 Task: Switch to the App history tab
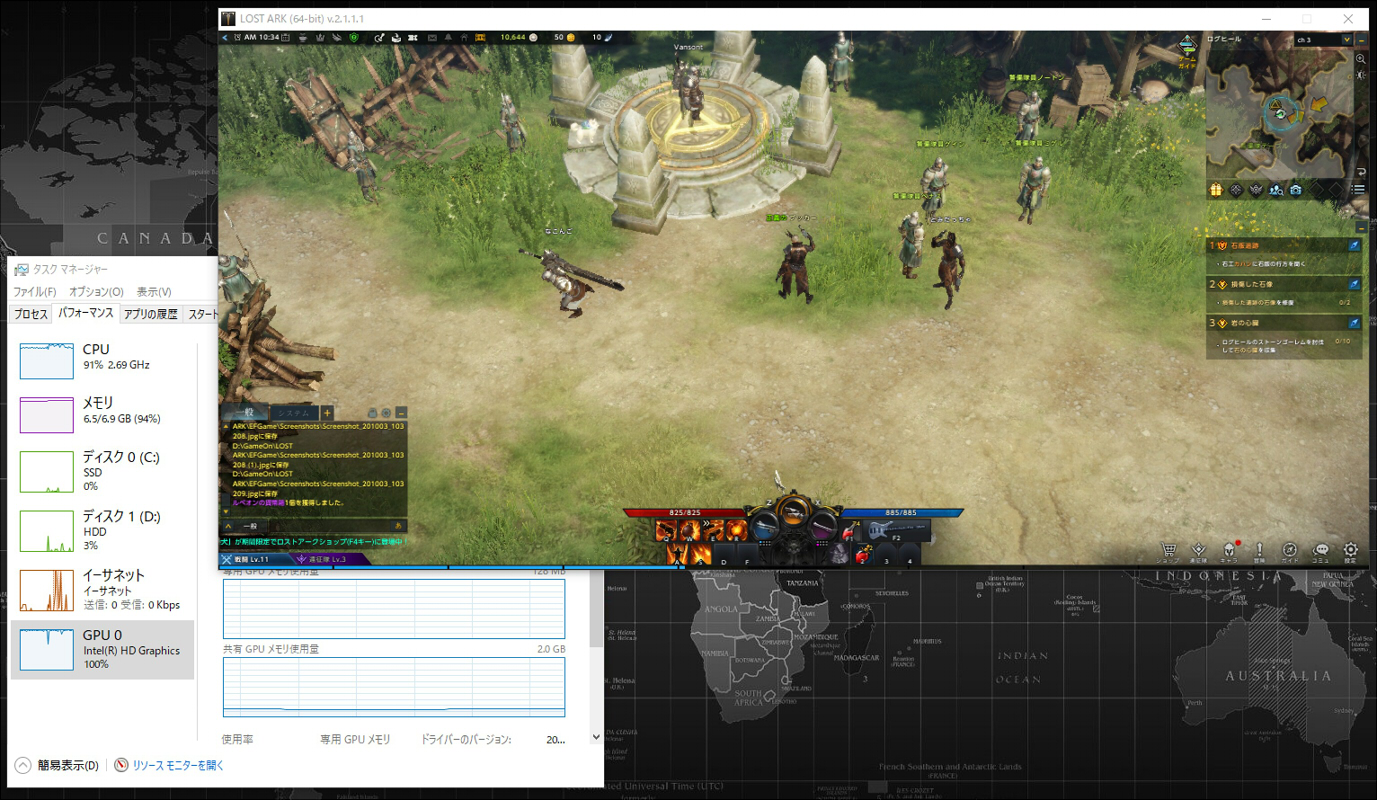coord(150,314)
